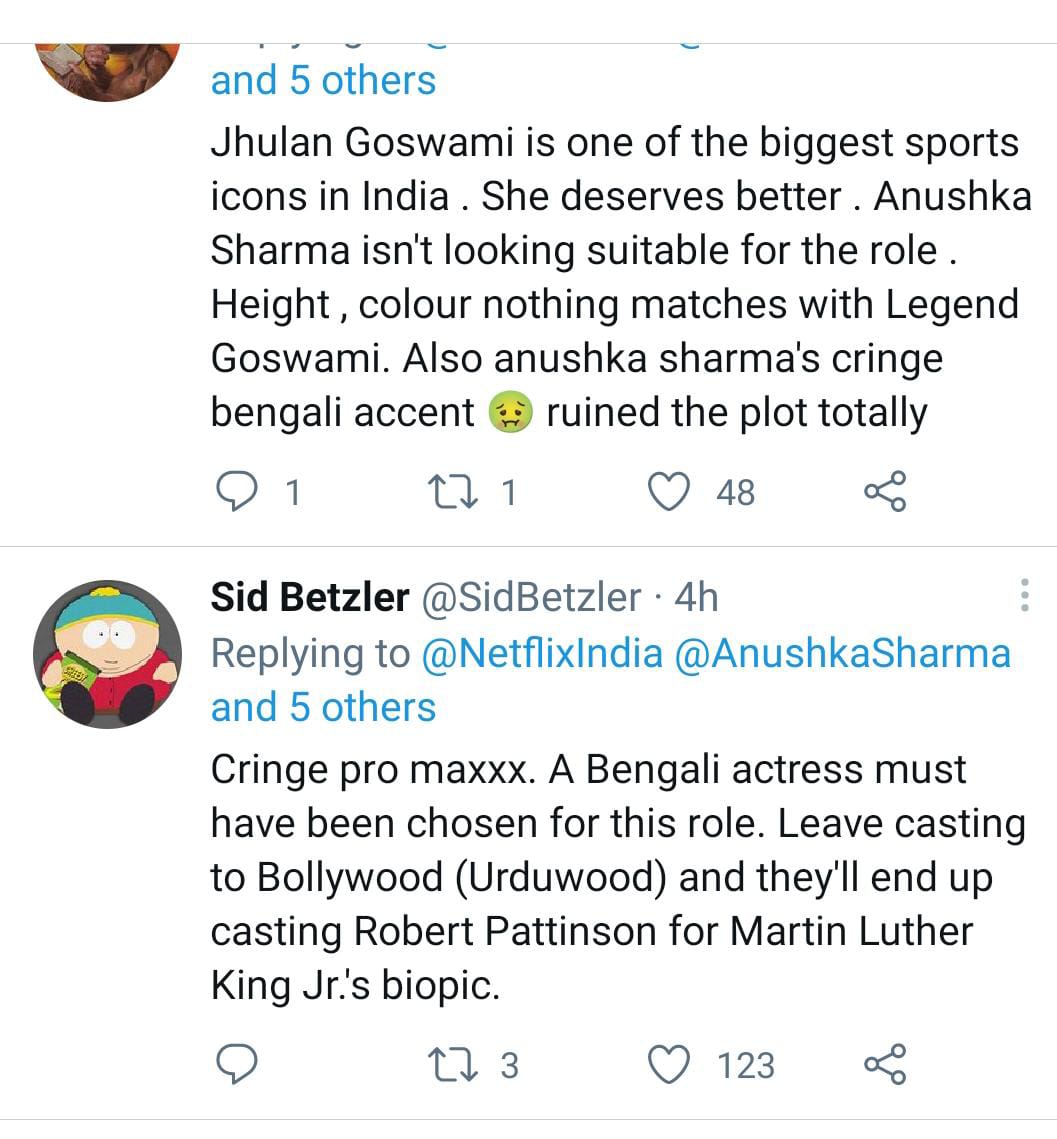This screenshot has width=1057, height=1139.
Task: Show 'and 5 others' in top tweet
Action: click(x=323, y=80)
